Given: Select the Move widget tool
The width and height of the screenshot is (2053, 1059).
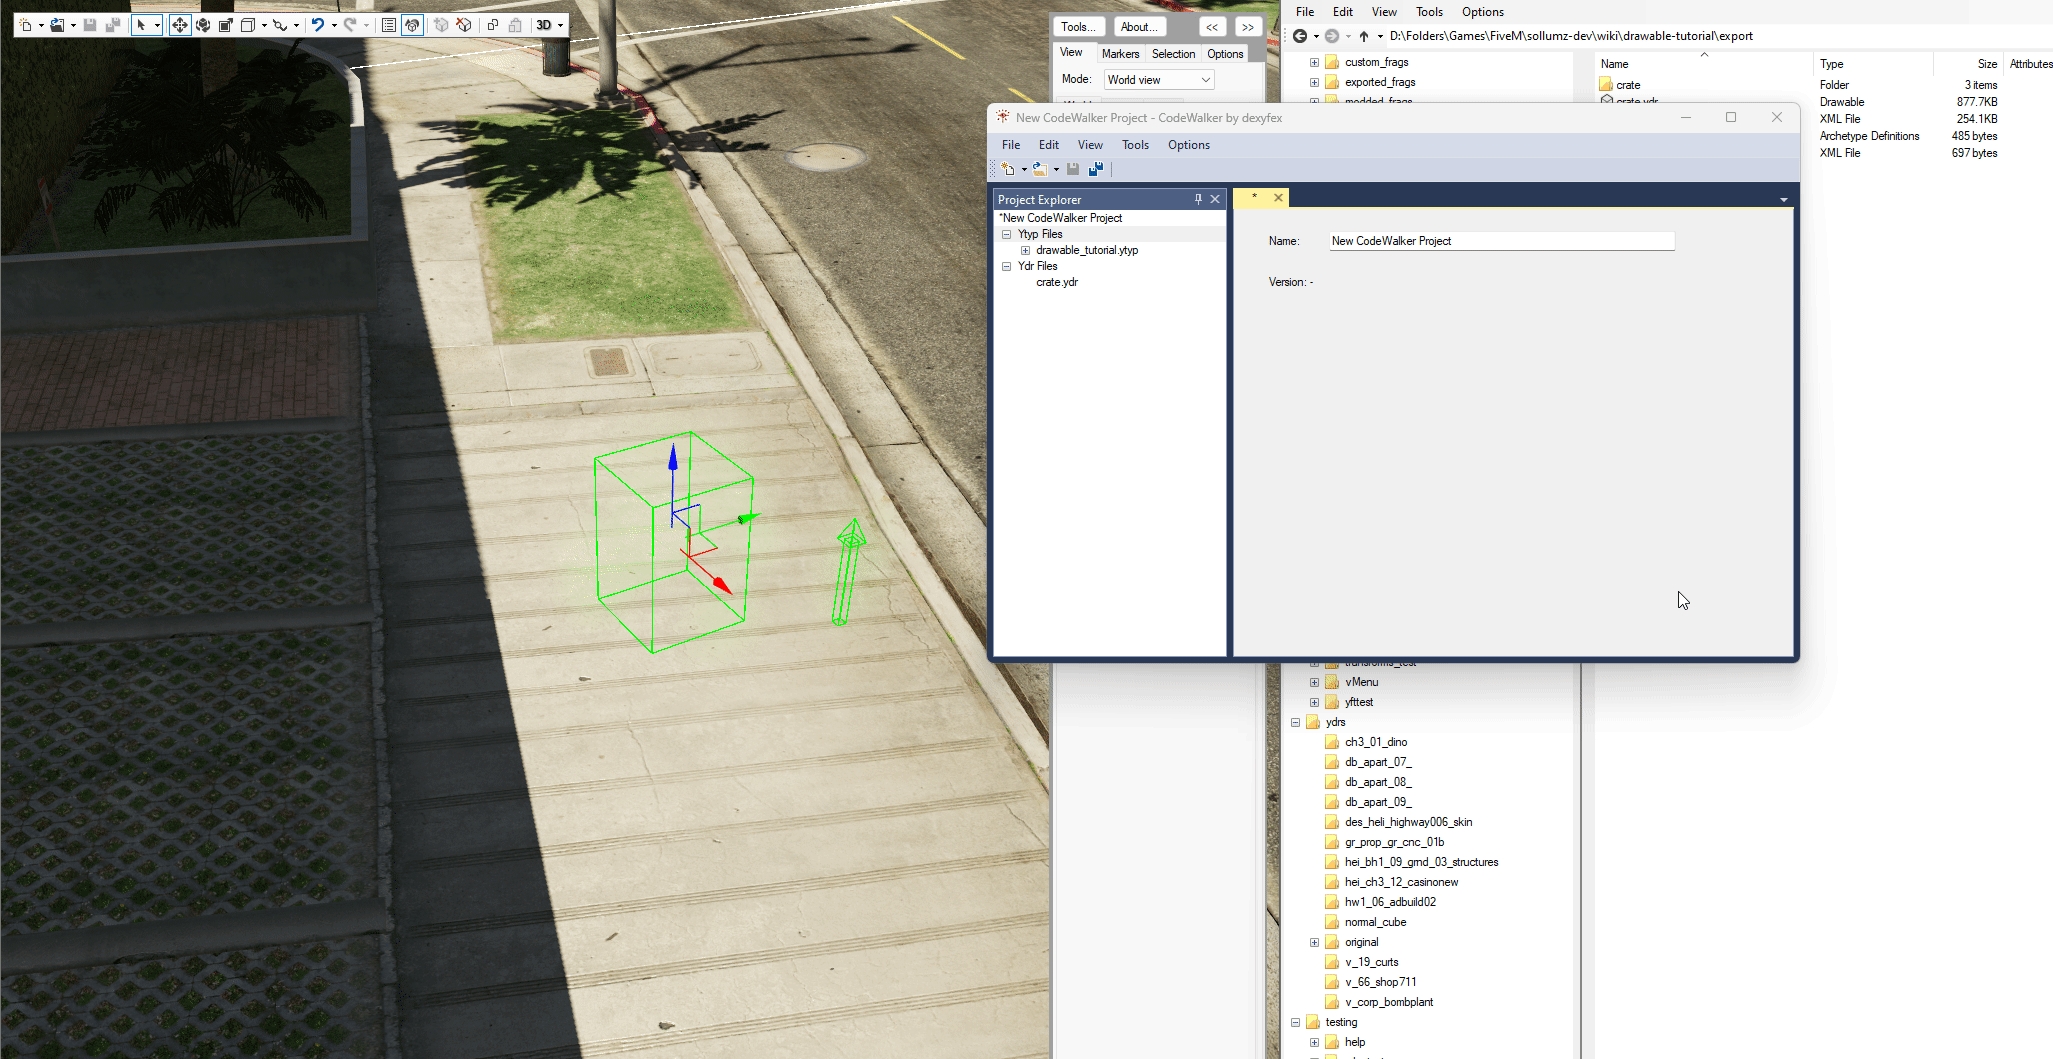Looking at the screenshot, I should click(x=180, y=25).
